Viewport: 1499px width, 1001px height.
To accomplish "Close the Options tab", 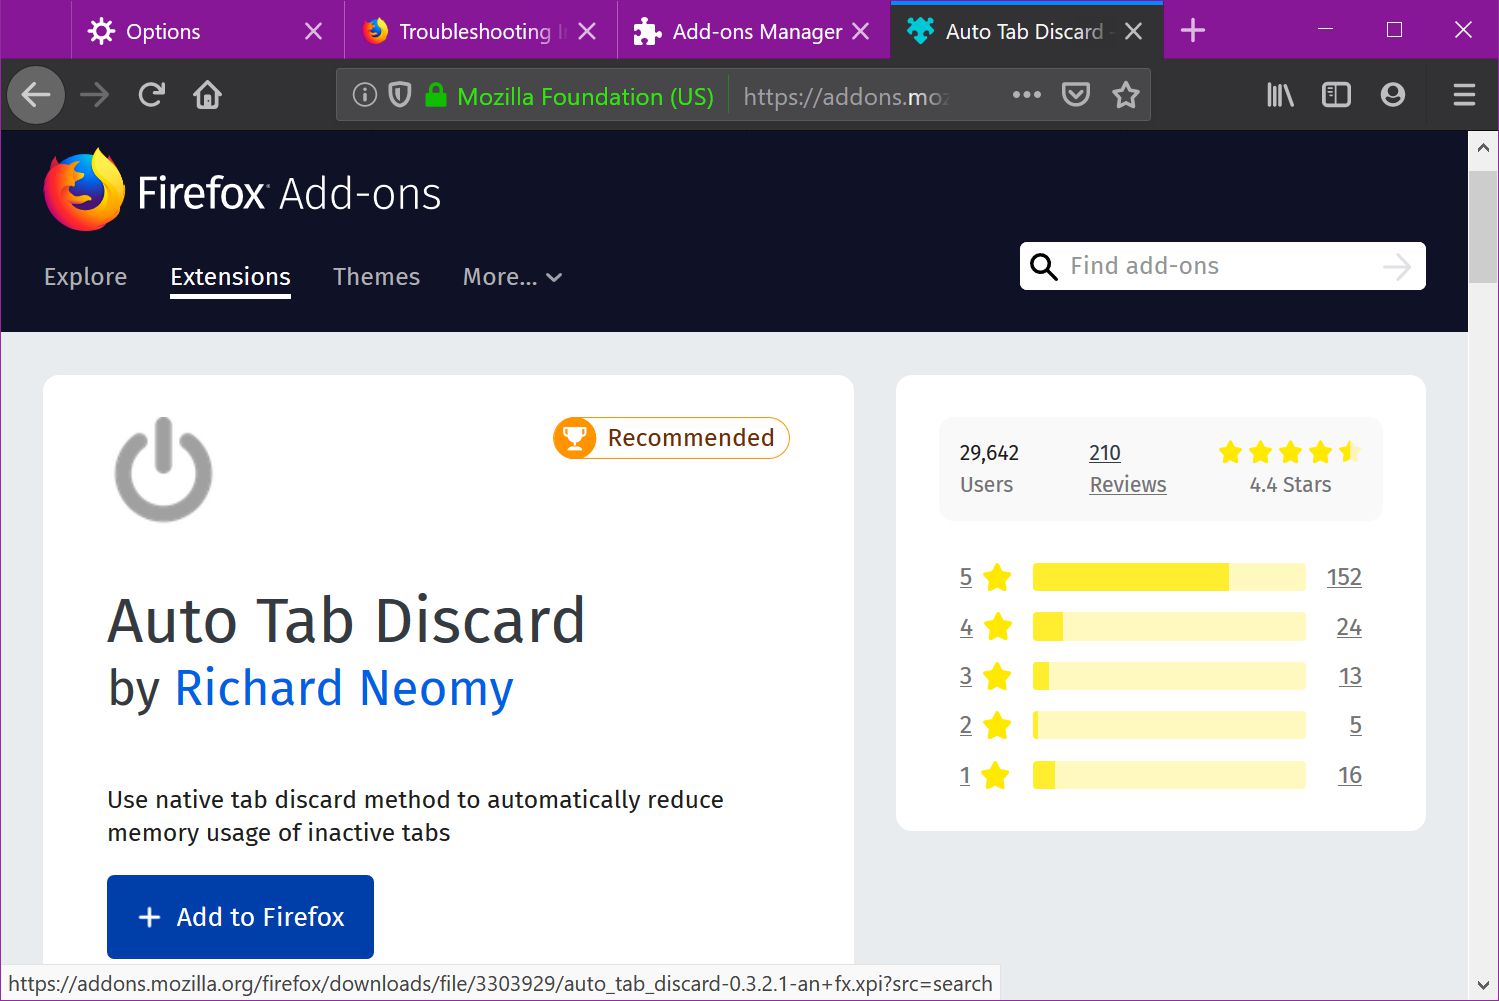I will [x=313, y=32].
